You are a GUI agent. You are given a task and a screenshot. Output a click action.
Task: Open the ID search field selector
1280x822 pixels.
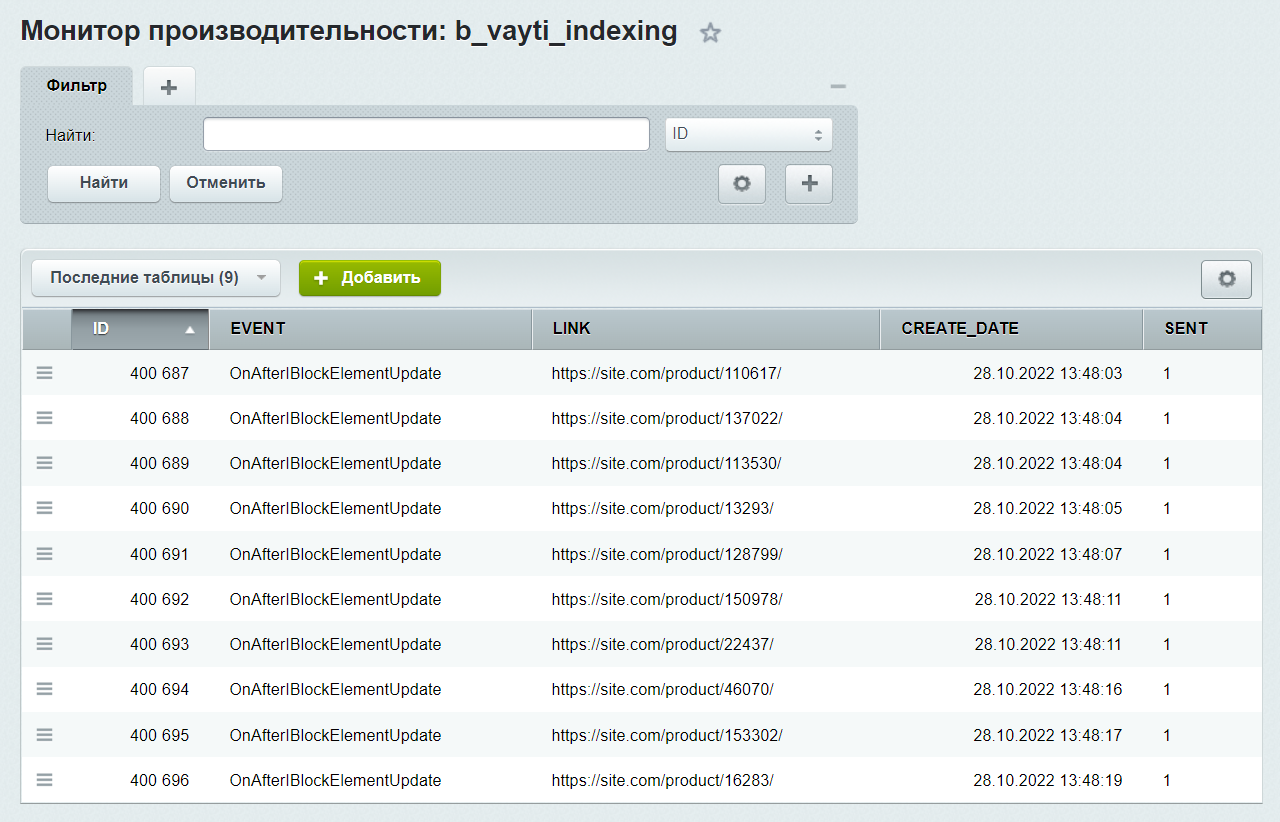click(749, 134)
